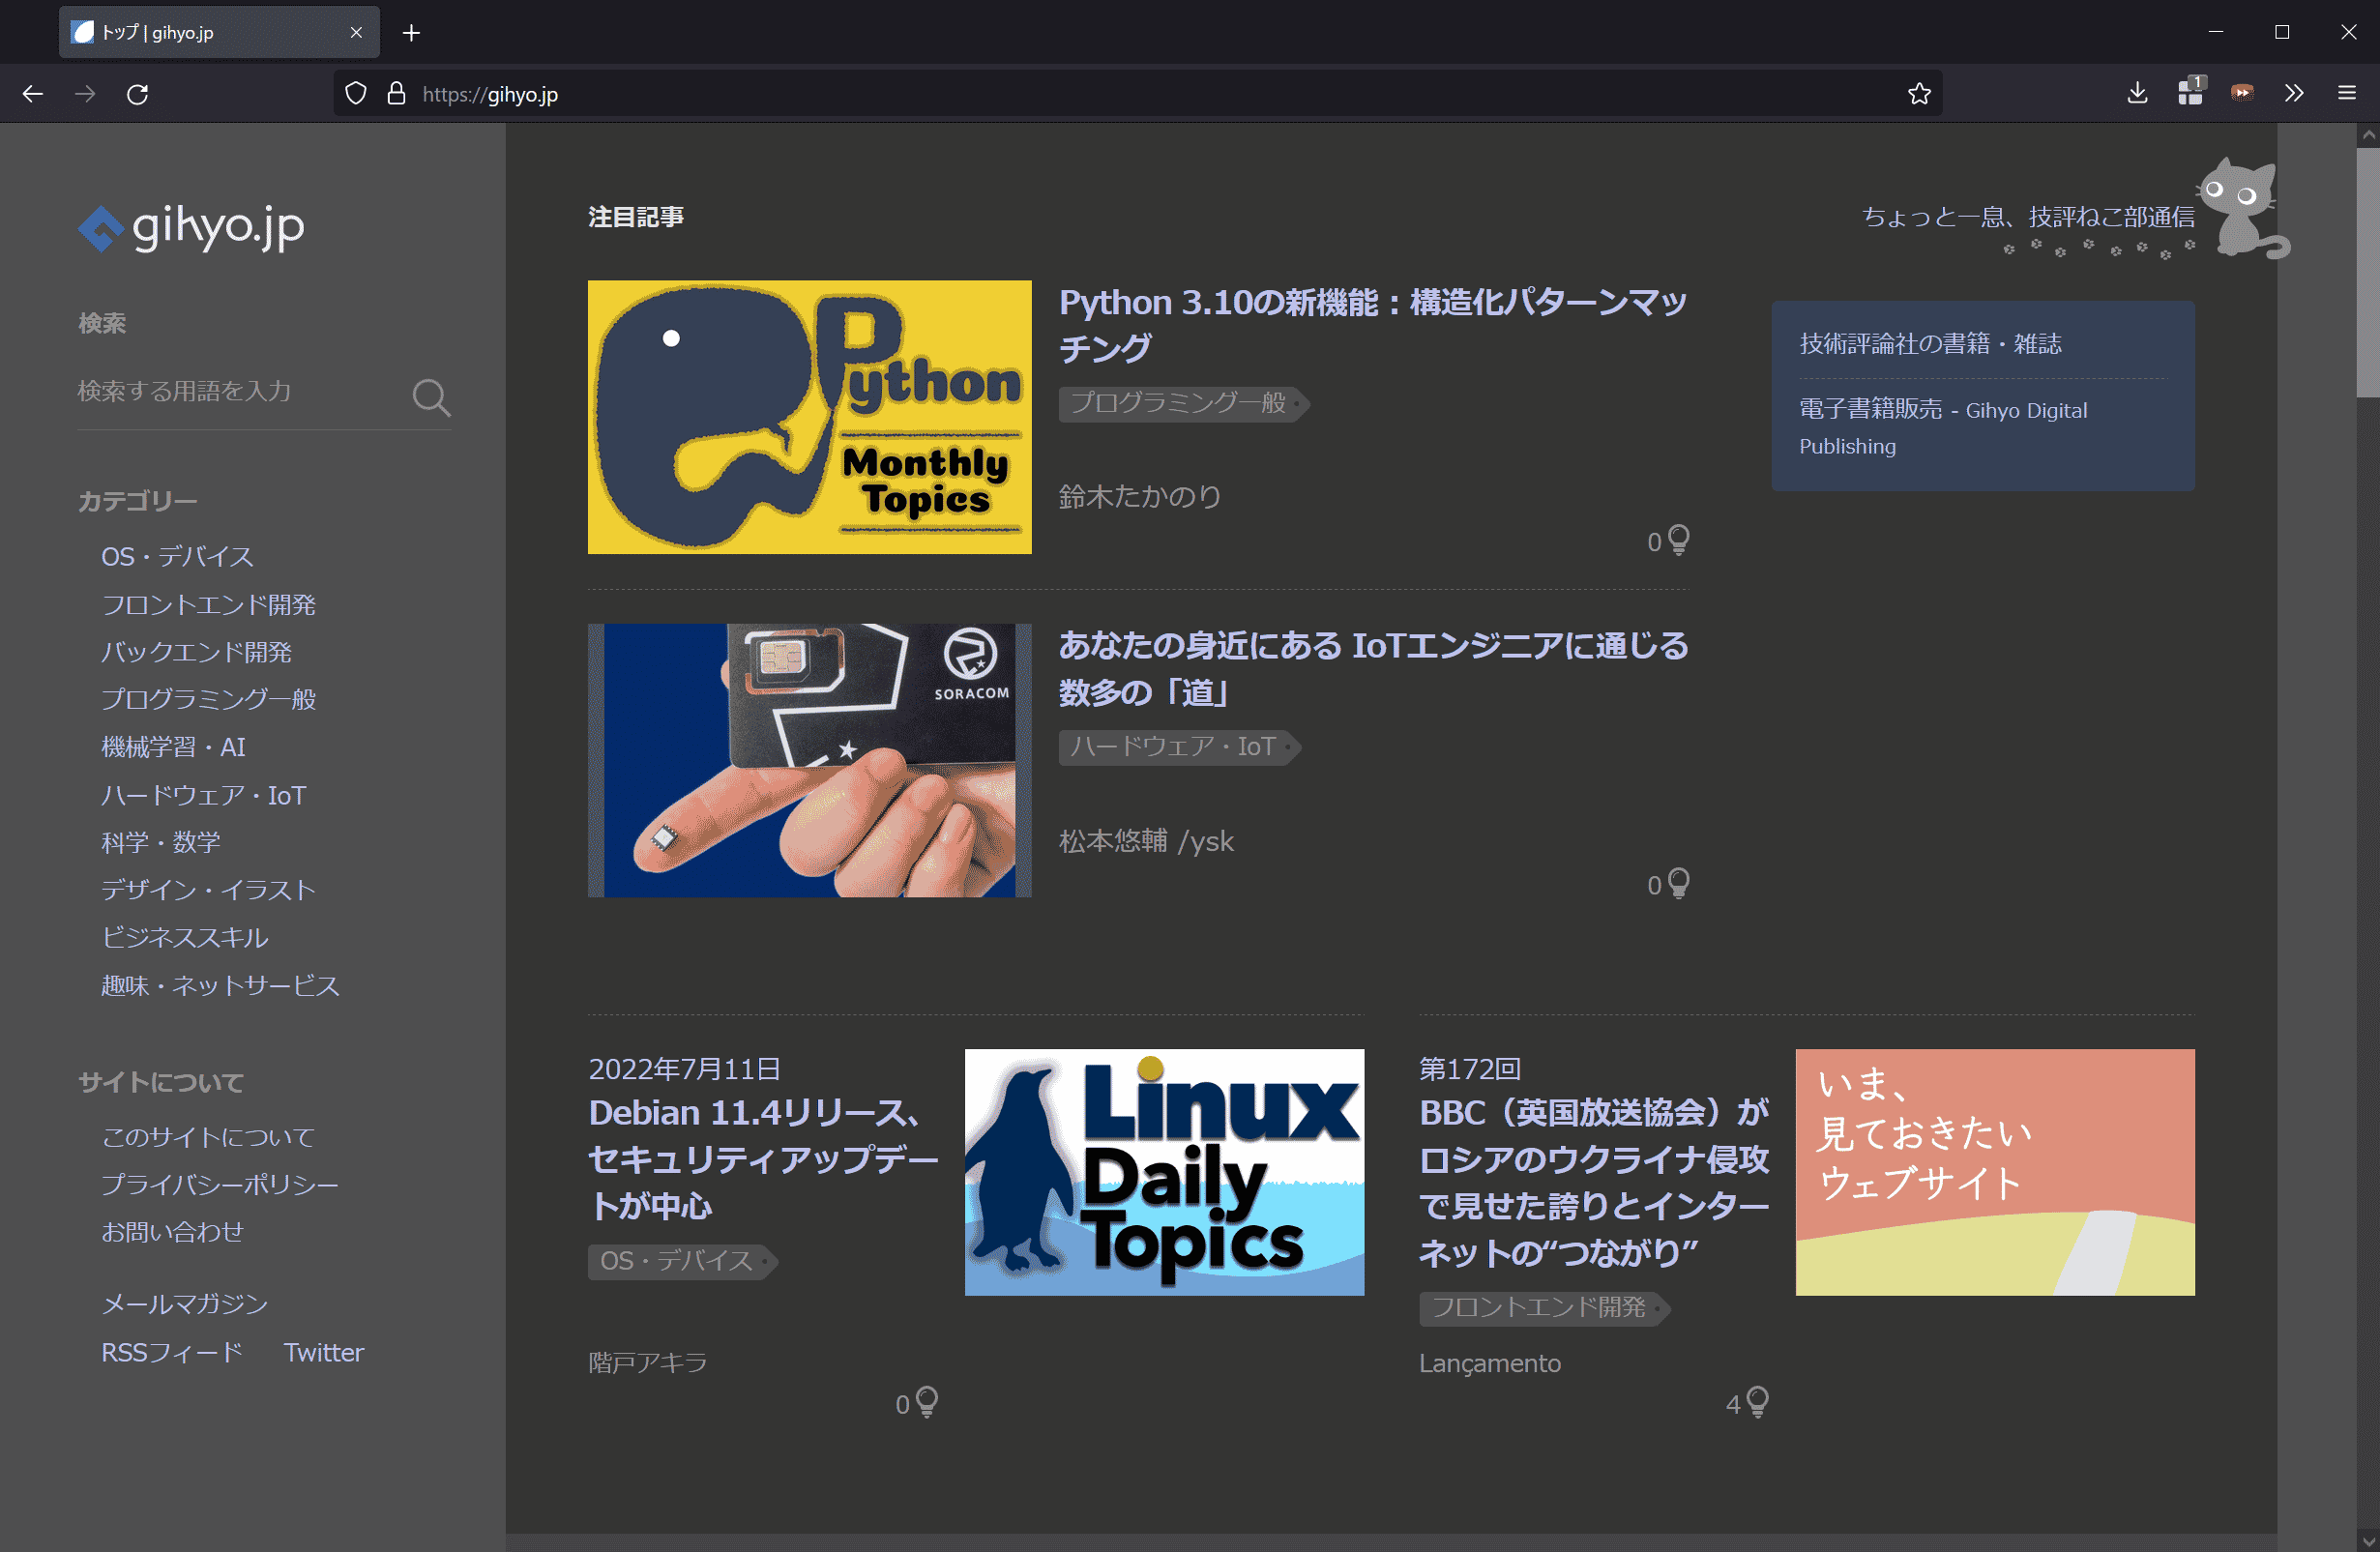The width and height of the screenshot is (2380, 1552).
Task: Open the フロントエンド開発 category in sidebar
Action: click(208, 605)
